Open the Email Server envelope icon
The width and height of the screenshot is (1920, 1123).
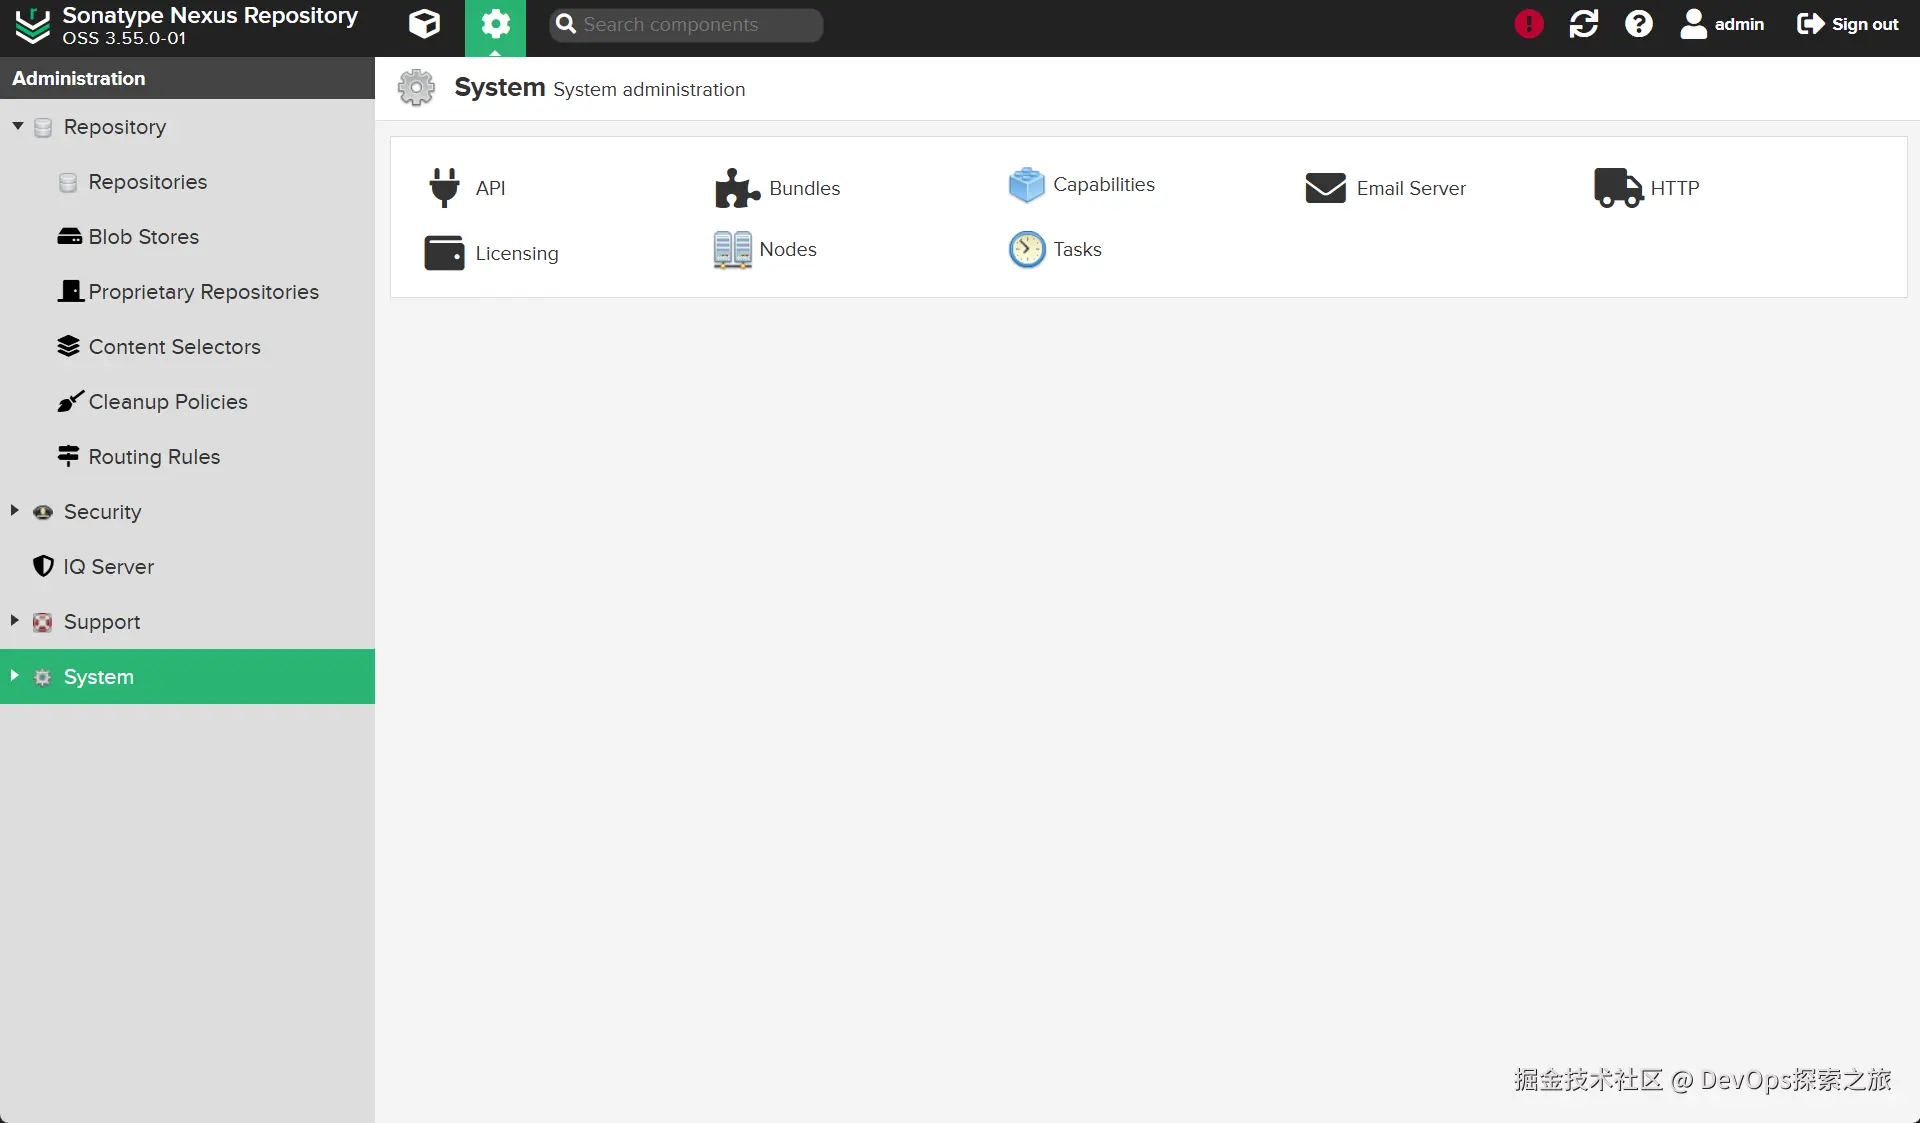click(1325, 188)
